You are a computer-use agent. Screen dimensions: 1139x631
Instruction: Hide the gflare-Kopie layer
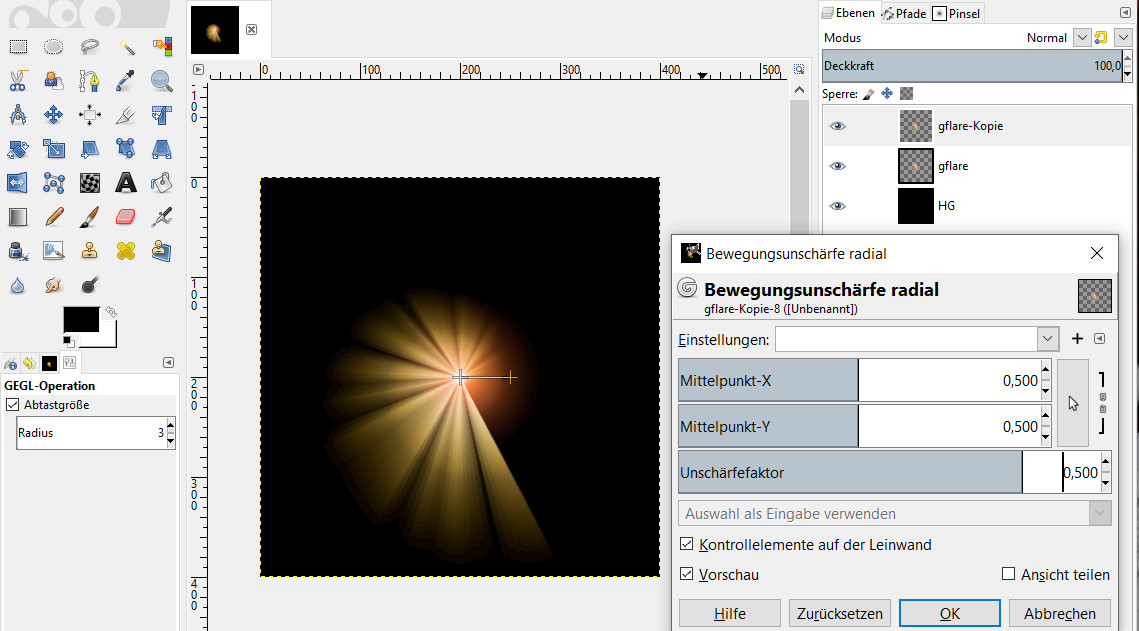(x=838, y=126)
